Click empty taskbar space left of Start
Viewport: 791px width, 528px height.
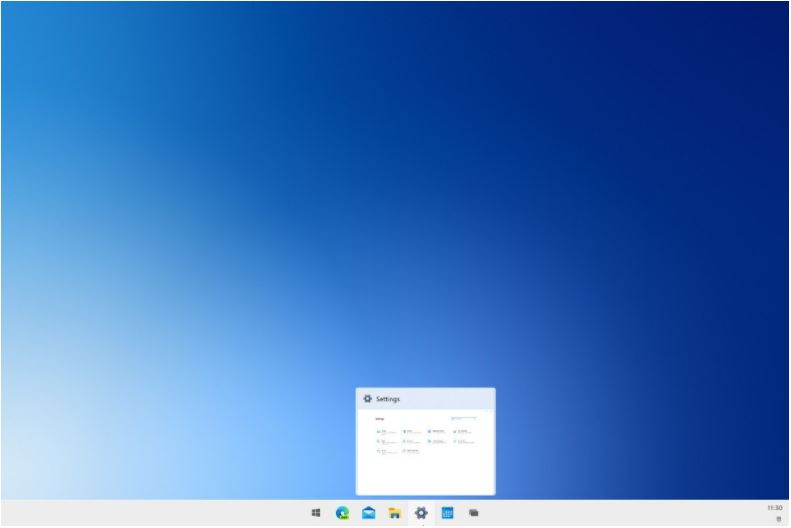(150, 513)
